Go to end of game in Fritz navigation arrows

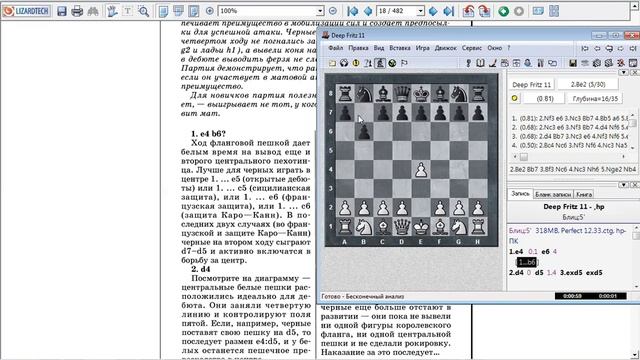pyautogui.click(x=633, y=48)
